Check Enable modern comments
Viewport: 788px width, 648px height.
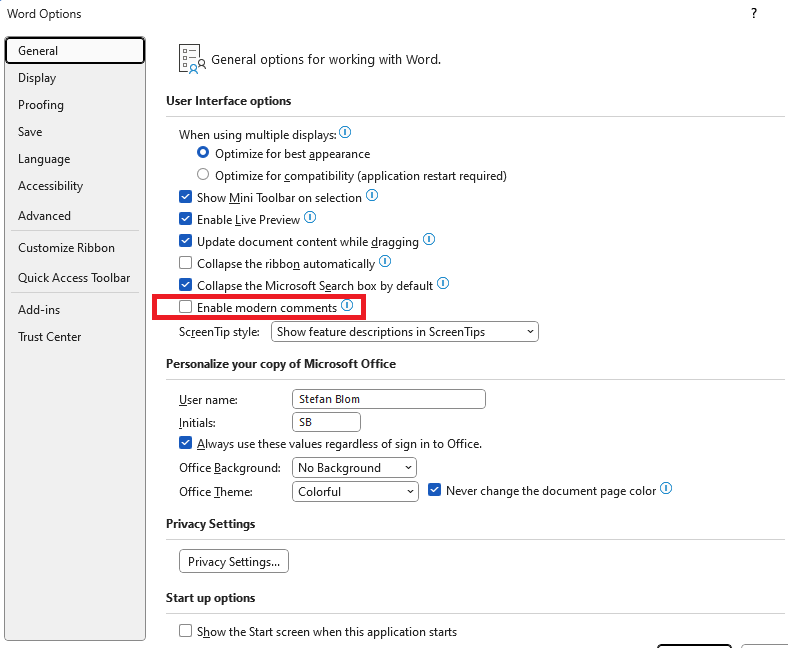point(185,307)
